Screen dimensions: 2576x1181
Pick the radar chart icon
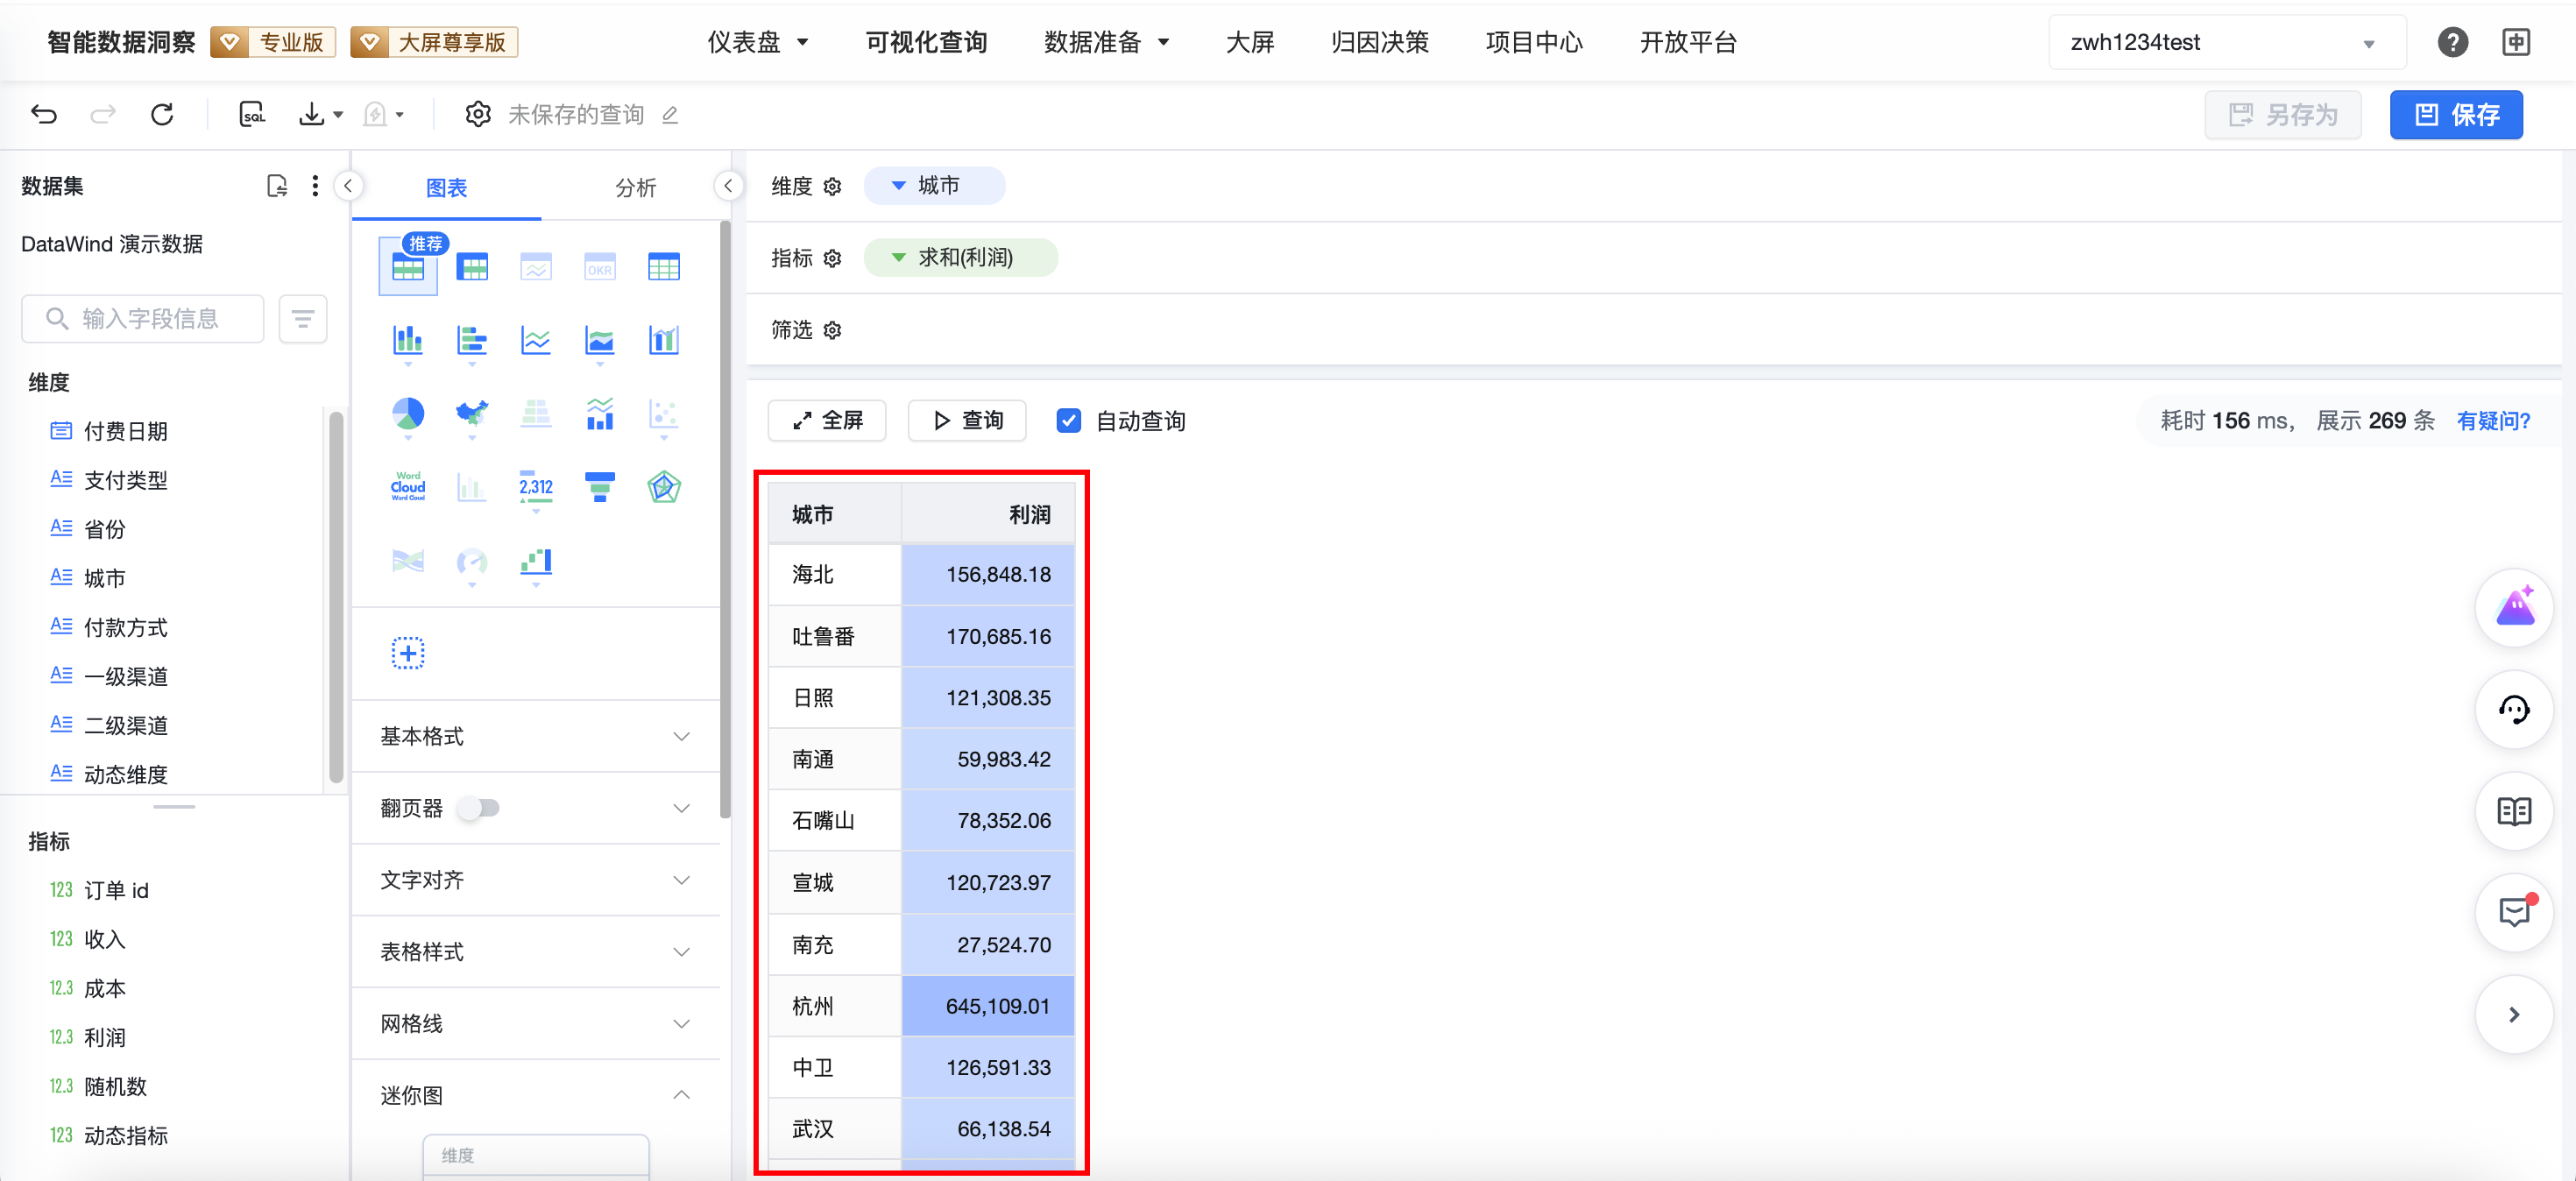pos(663,487)
